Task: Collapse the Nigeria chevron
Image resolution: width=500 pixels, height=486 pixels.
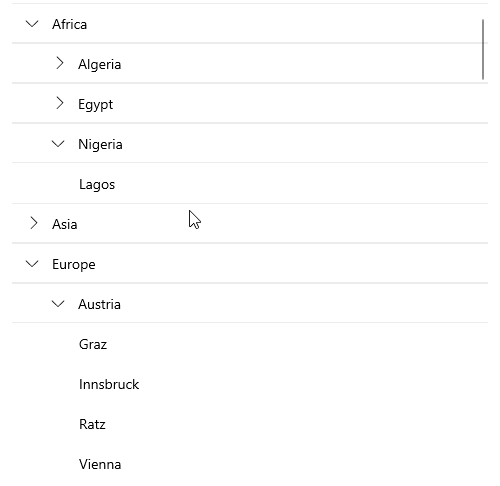Action: pos(58,144)
